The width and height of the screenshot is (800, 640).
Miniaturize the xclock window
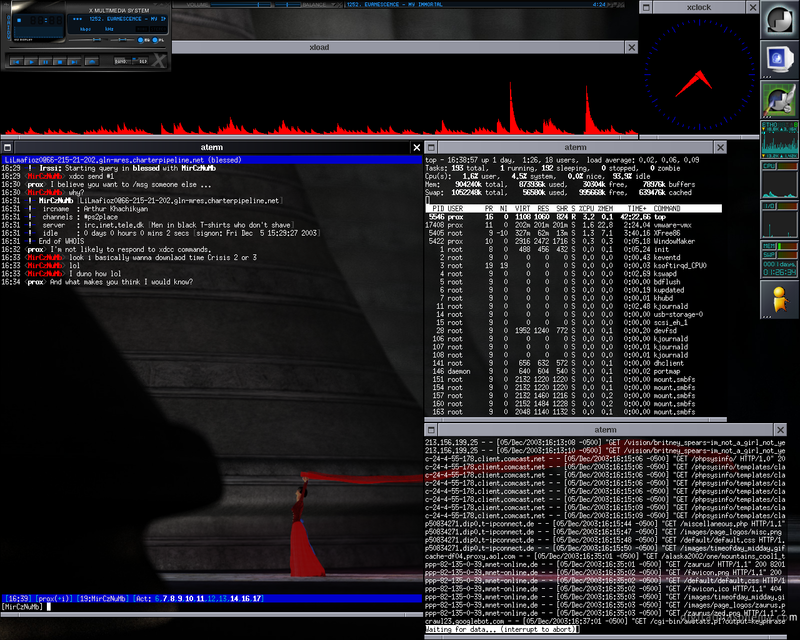coord(646,7)
